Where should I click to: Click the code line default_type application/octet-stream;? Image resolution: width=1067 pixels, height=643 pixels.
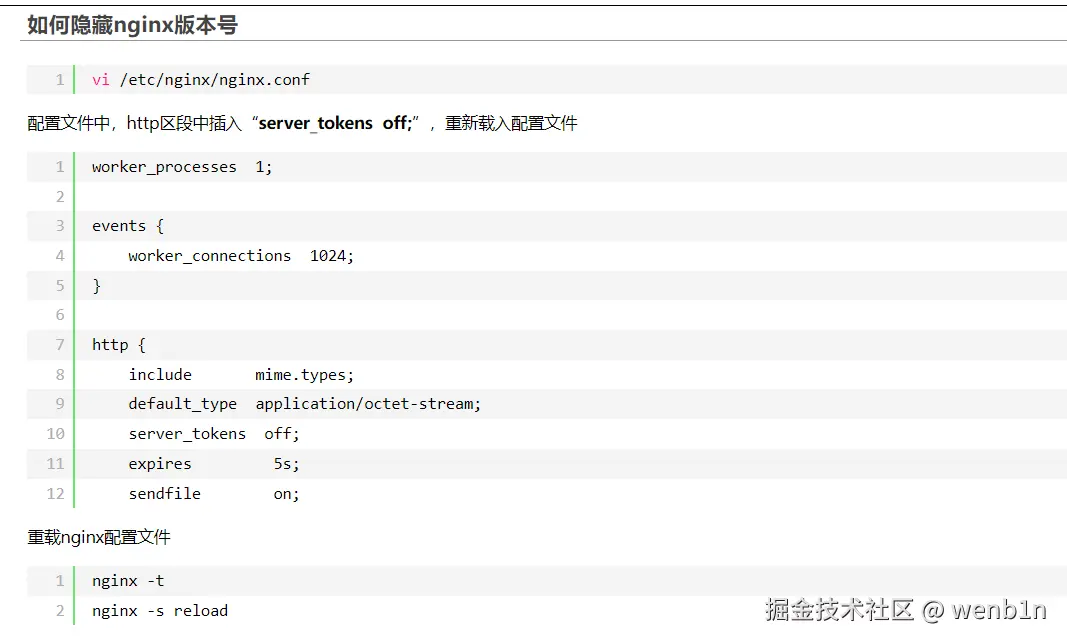305,404
